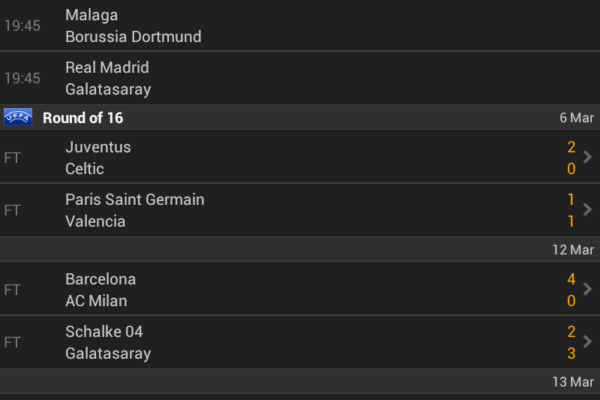Select the Round of 16 header
The width and height of the screenshot is (600, 400).
[83, 118]
